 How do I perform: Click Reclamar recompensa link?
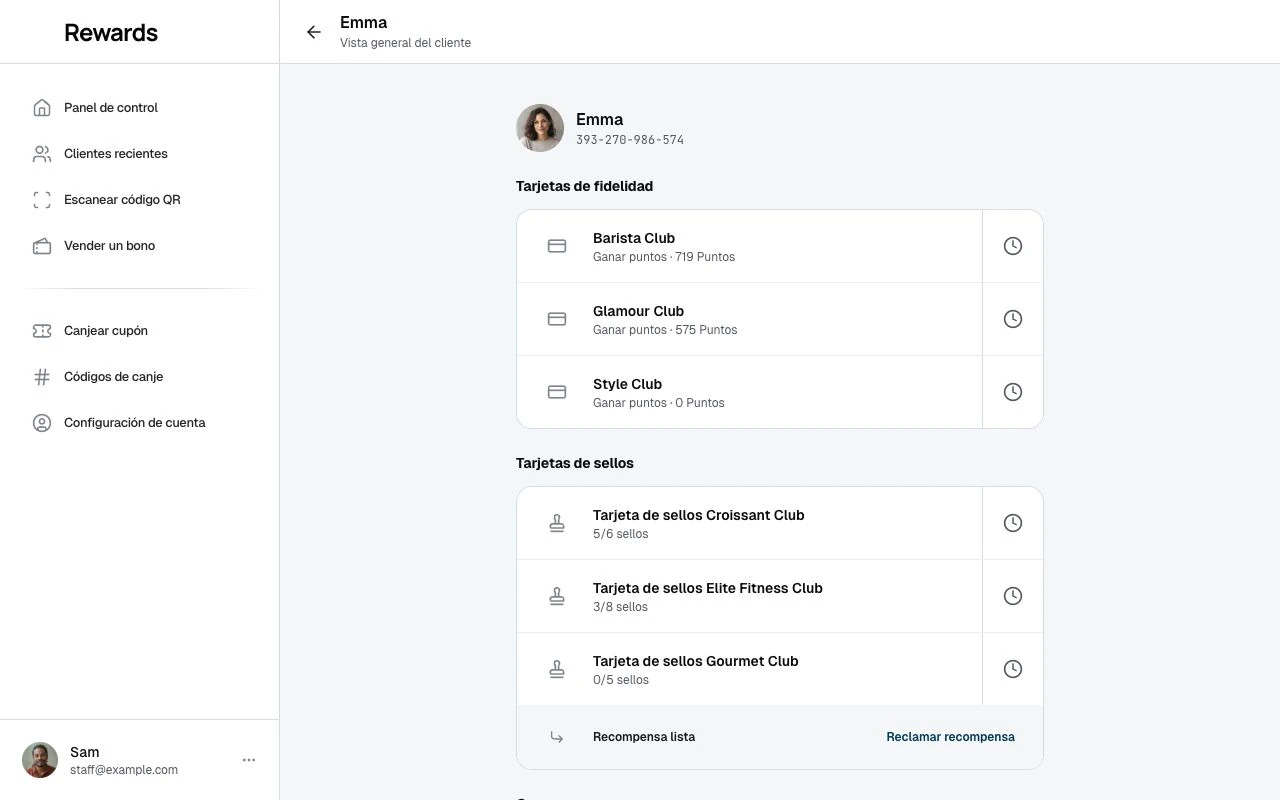[x=950, y=737]
